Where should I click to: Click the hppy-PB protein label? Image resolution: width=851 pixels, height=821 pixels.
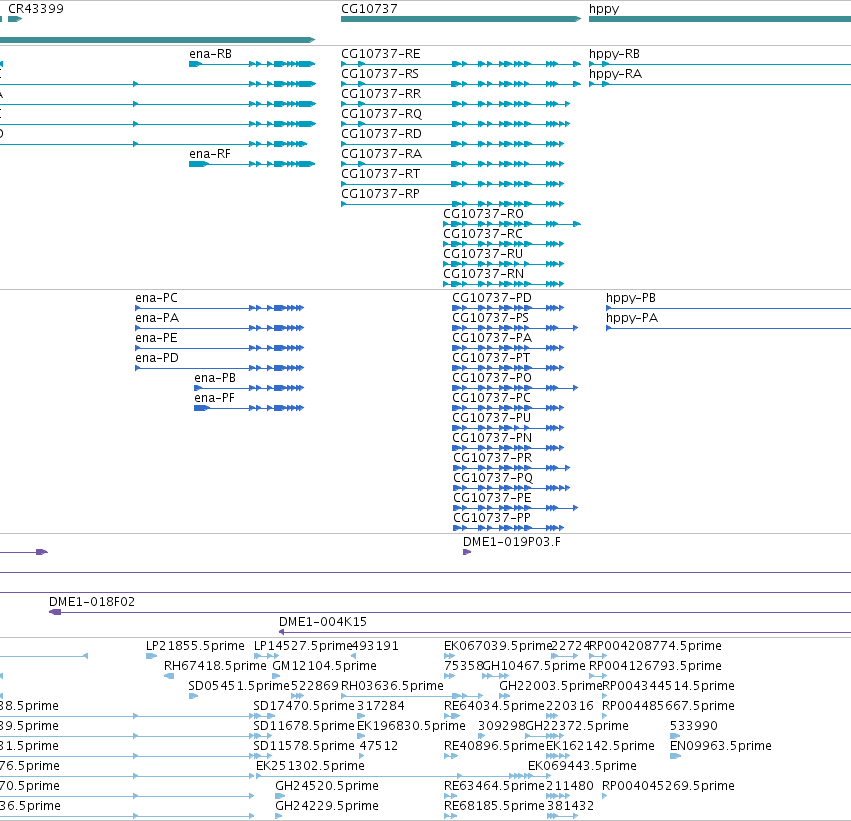(x=631, y=298)
